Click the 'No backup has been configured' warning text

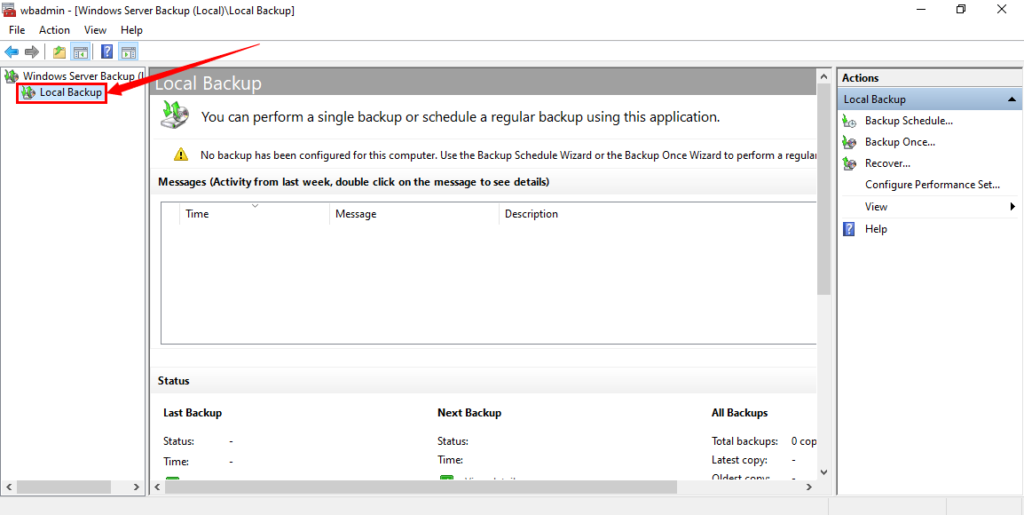[x=508, y=155]
